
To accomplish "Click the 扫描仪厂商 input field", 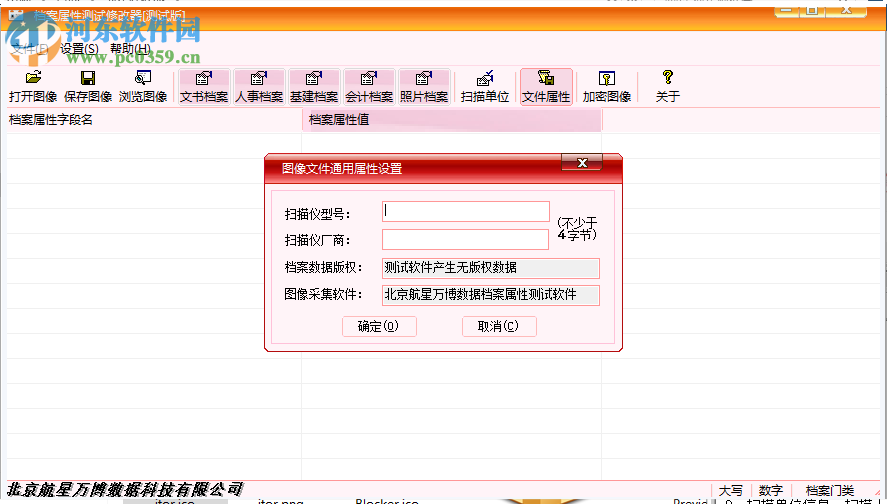I will (466, 239).
